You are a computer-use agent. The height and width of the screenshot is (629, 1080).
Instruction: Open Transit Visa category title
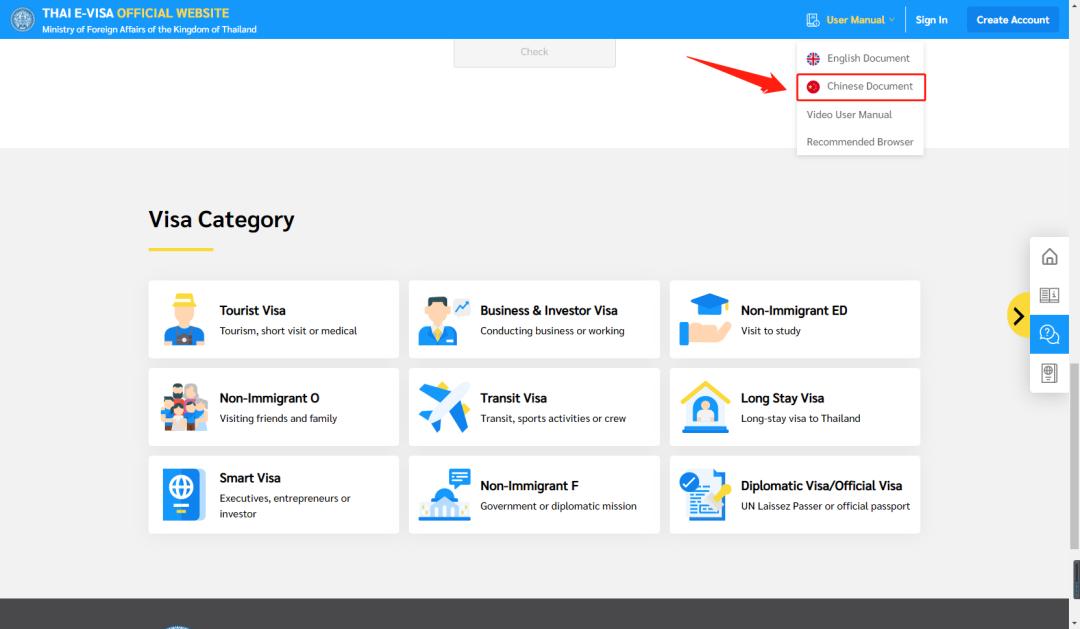(513, 398)
